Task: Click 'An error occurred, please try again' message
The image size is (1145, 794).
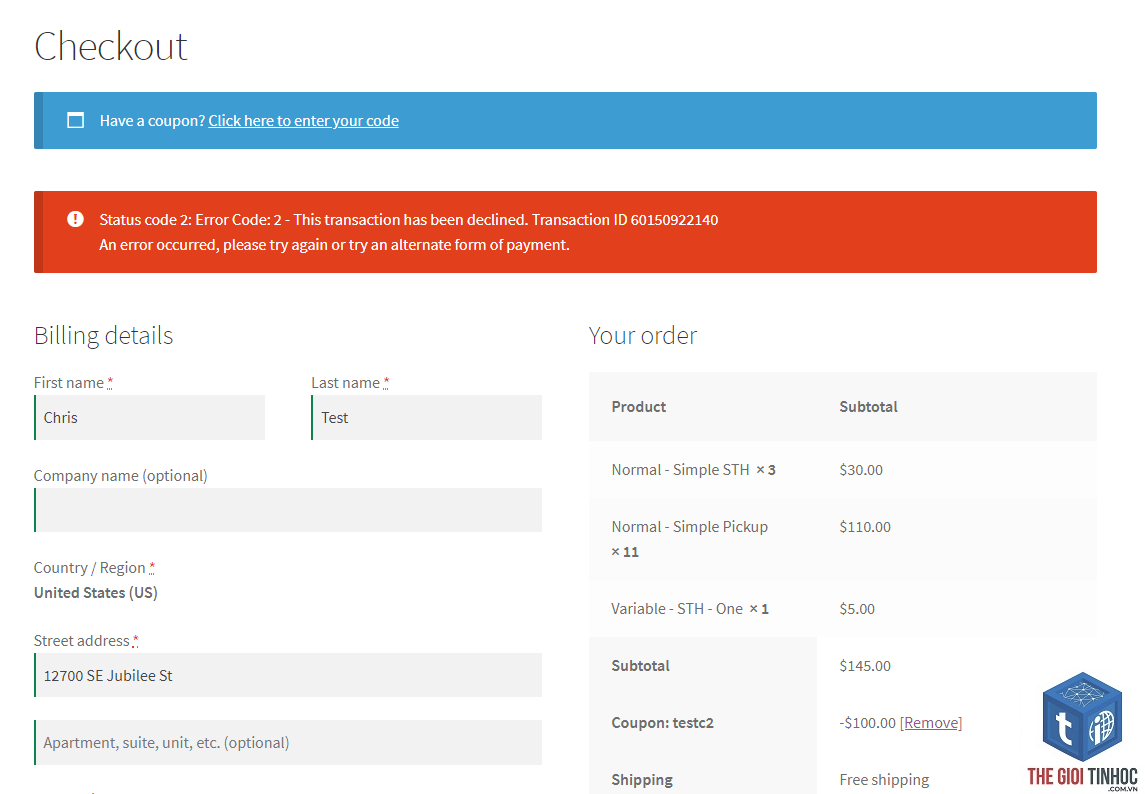Action: pos(334,245)
